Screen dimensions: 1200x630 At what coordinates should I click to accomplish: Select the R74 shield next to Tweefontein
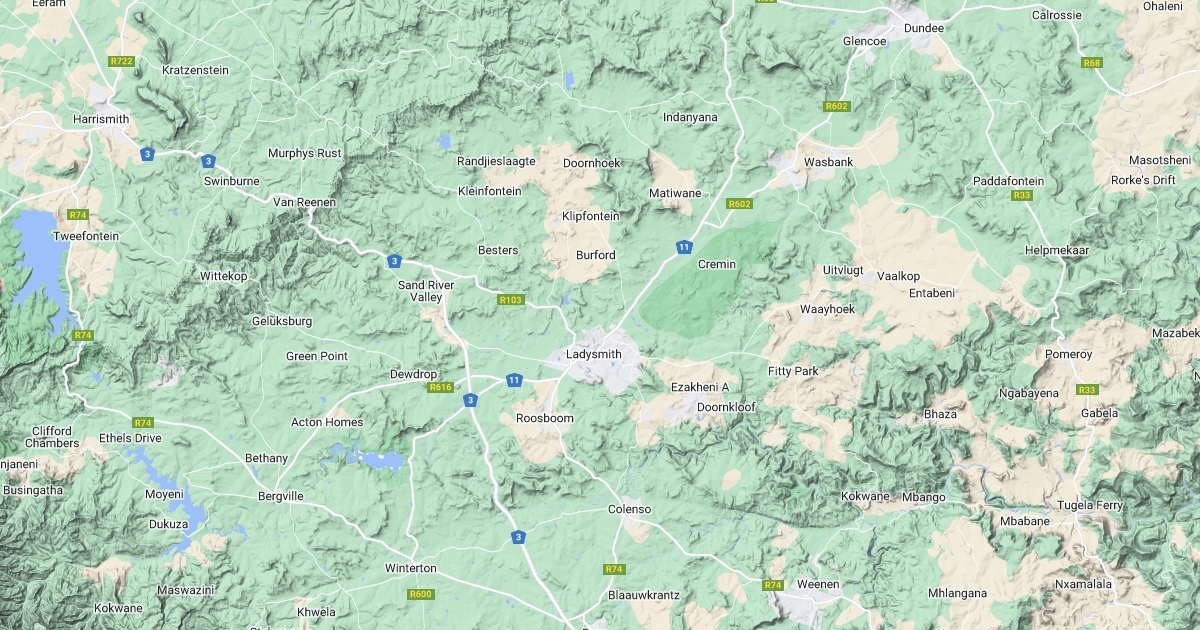click(78, 215)
